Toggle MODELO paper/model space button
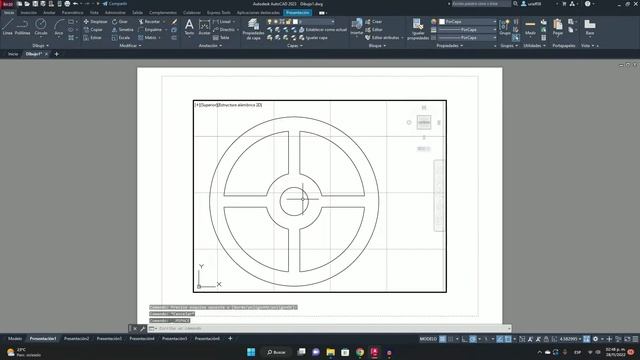 point(428,339)
